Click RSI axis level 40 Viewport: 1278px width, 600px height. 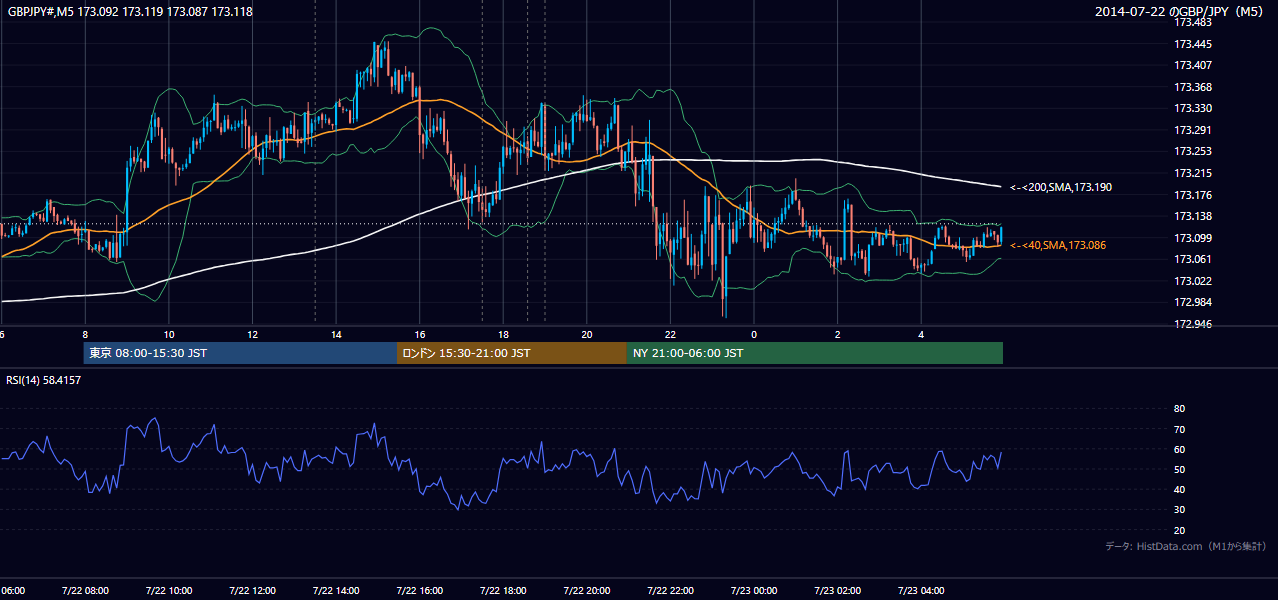[x=1179, y=489]
